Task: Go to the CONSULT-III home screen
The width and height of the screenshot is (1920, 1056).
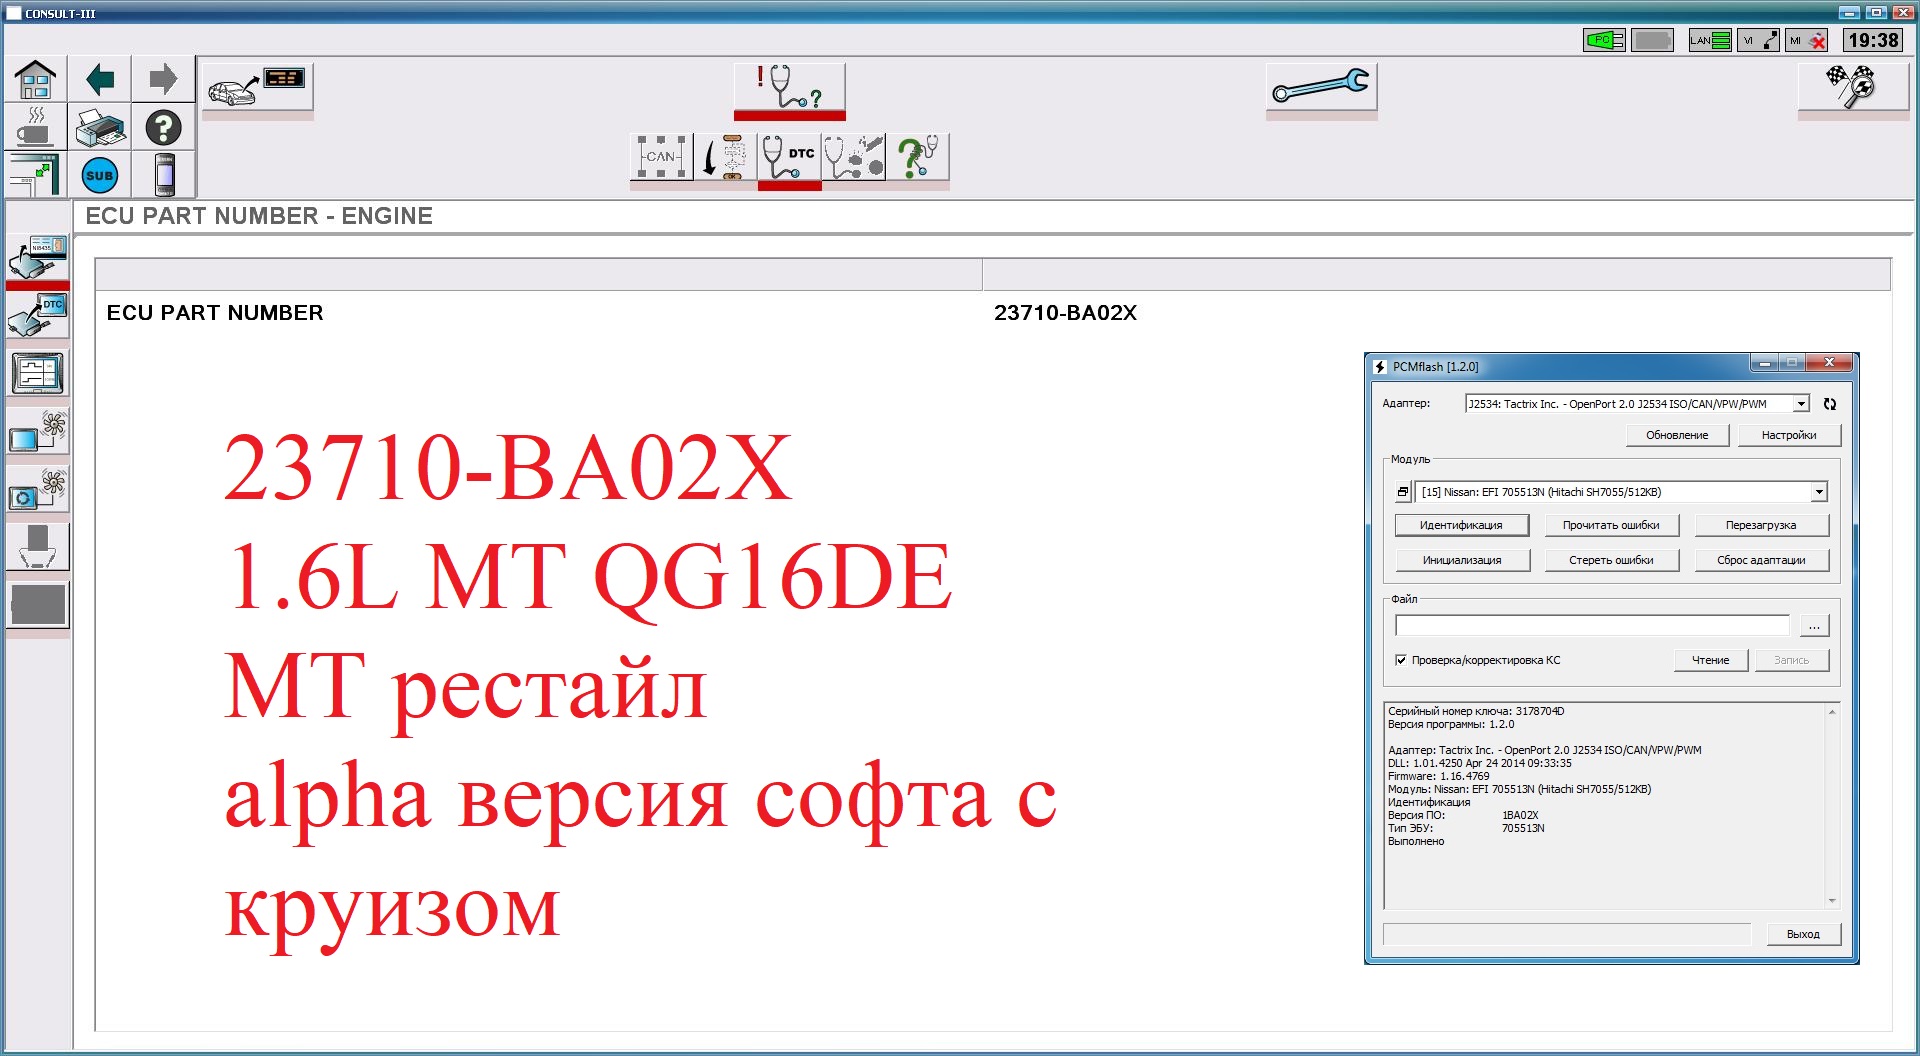Action: [x=36, y=79]
